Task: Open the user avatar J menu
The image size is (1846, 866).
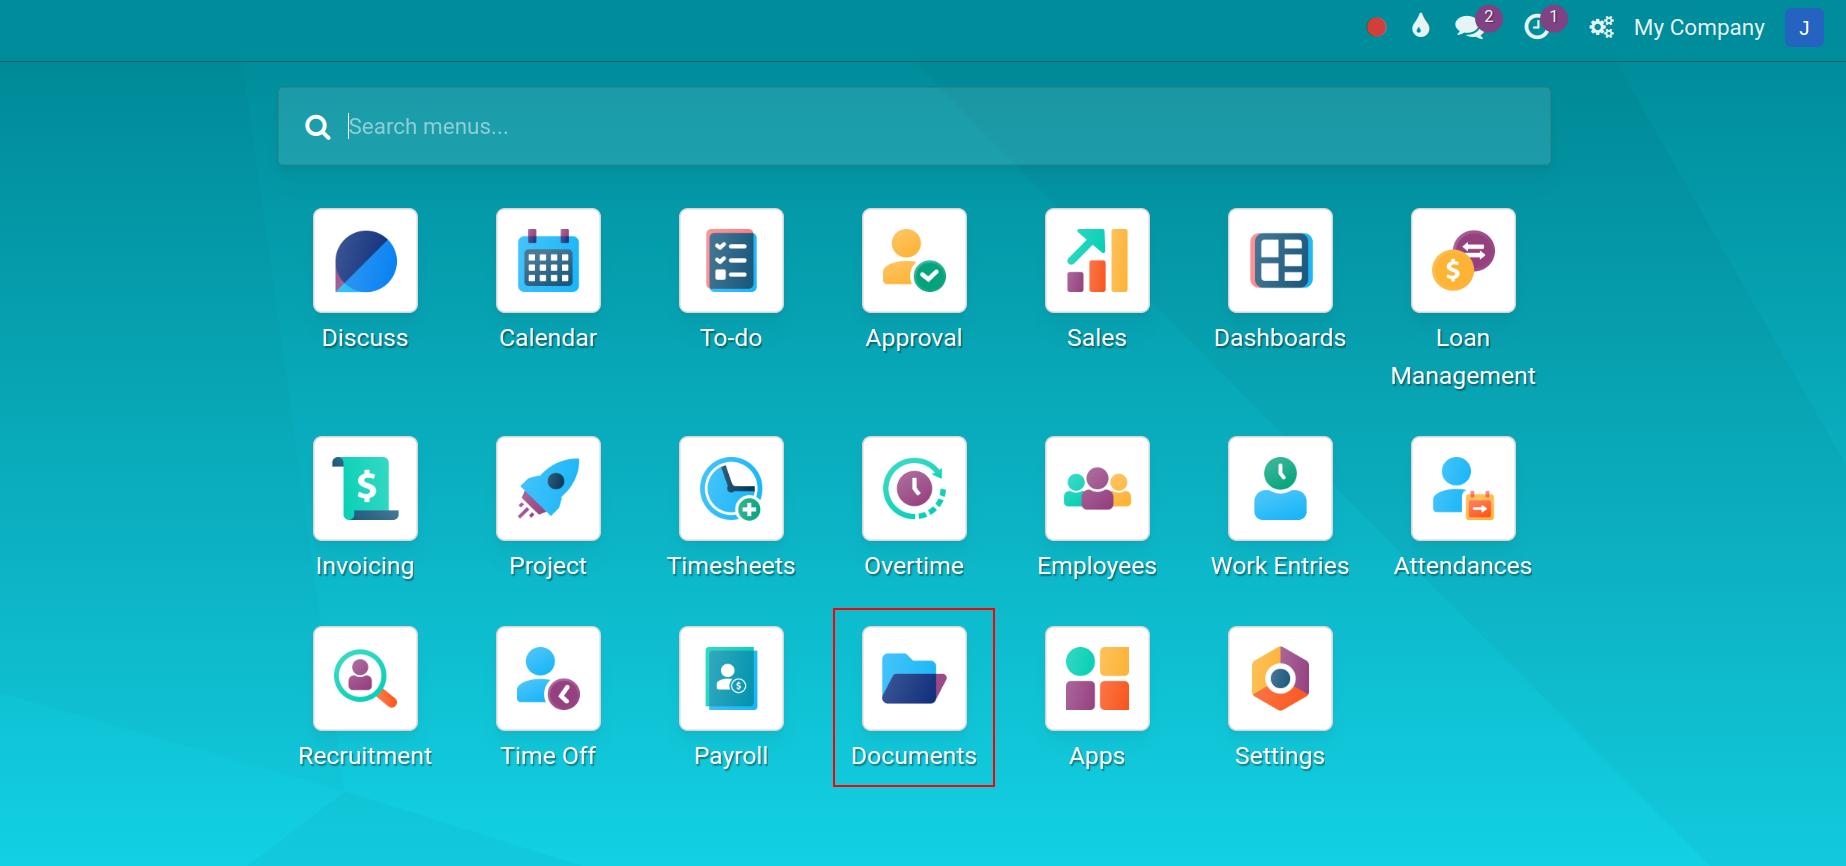Action: [x=1804, y=28]
